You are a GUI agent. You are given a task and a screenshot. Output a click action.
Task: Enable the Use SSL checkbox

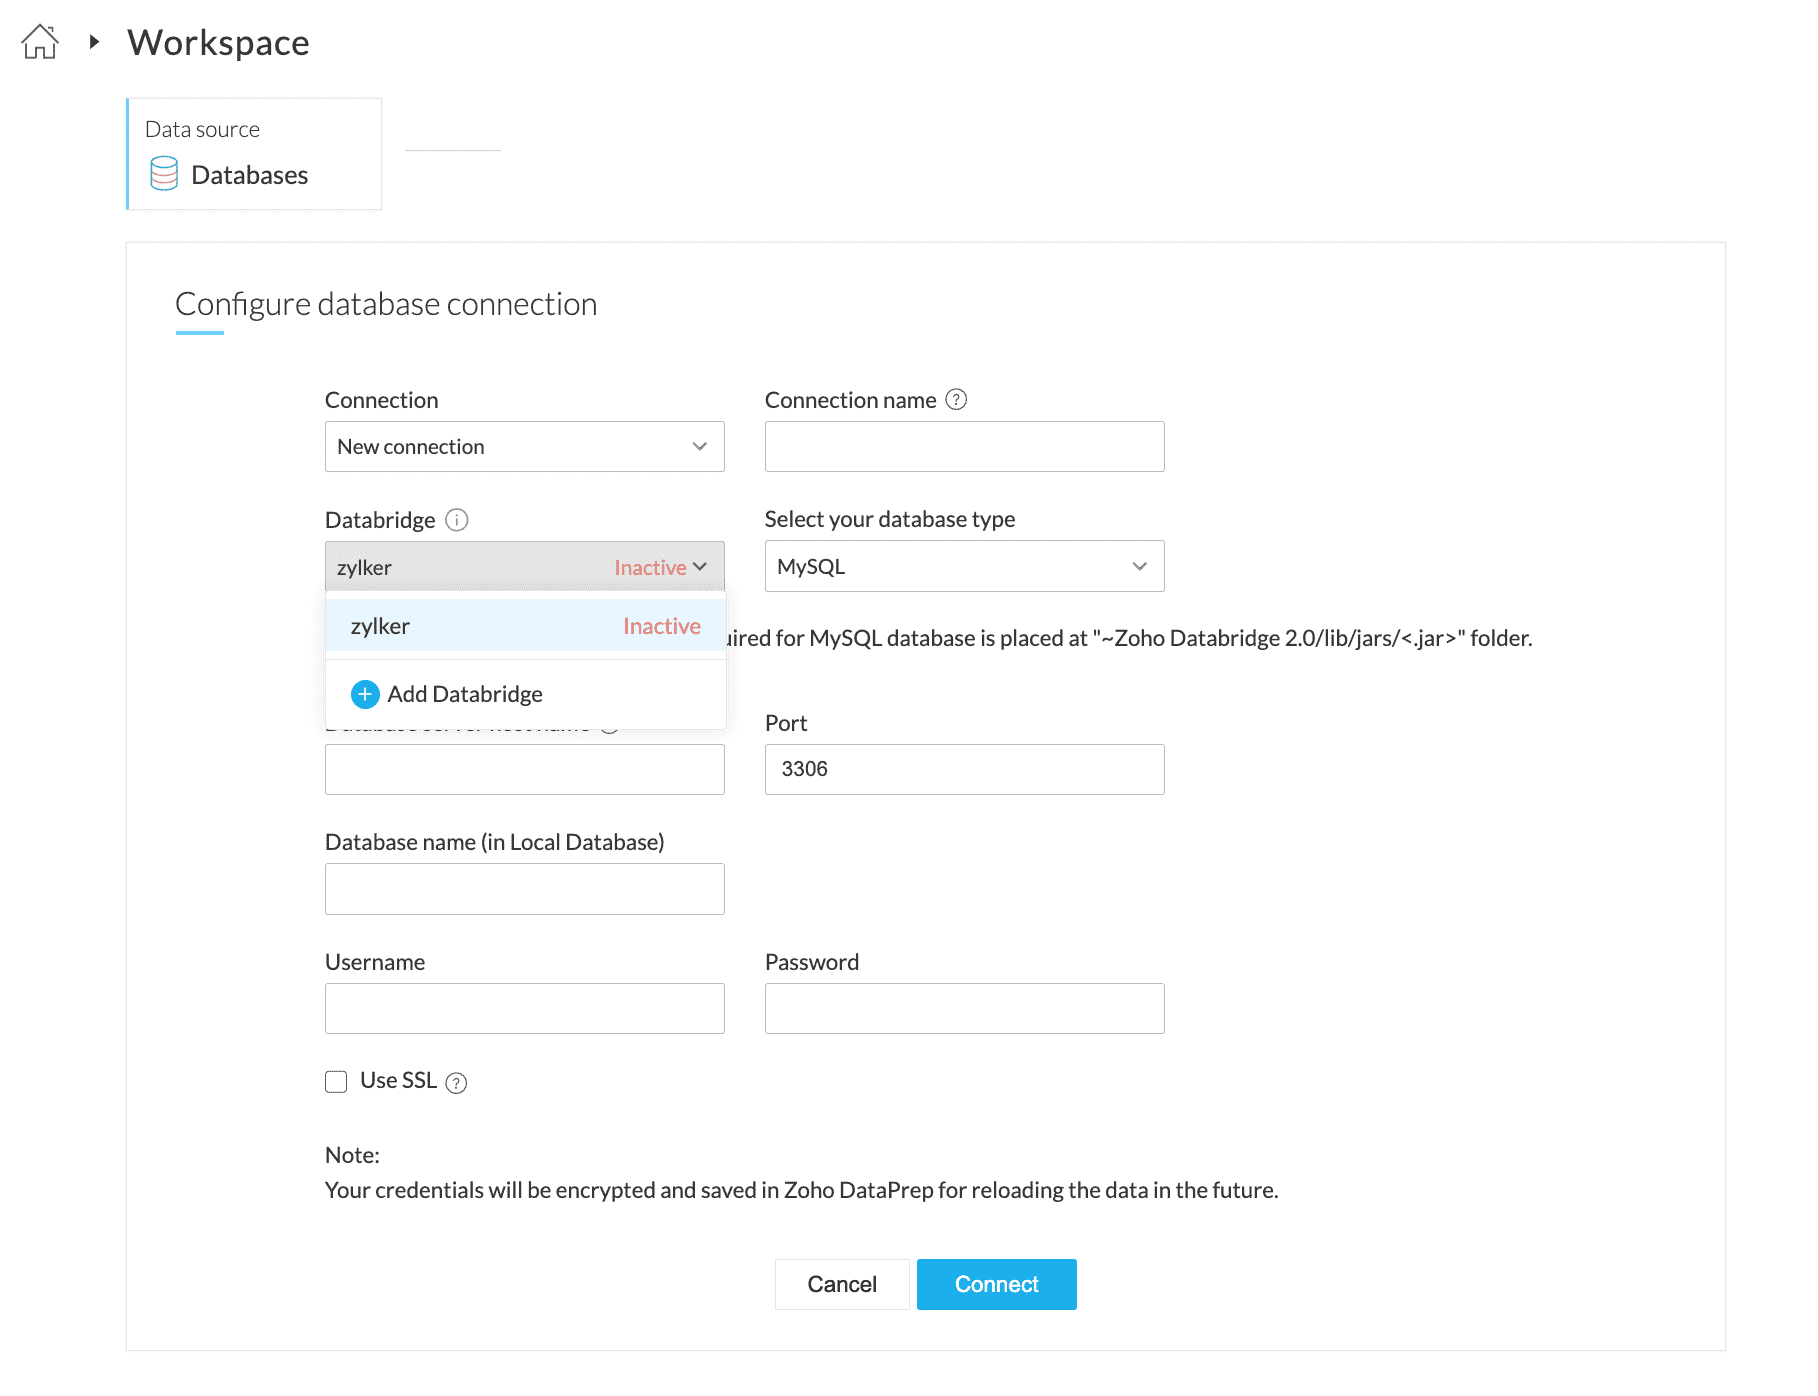point(336,1082)
